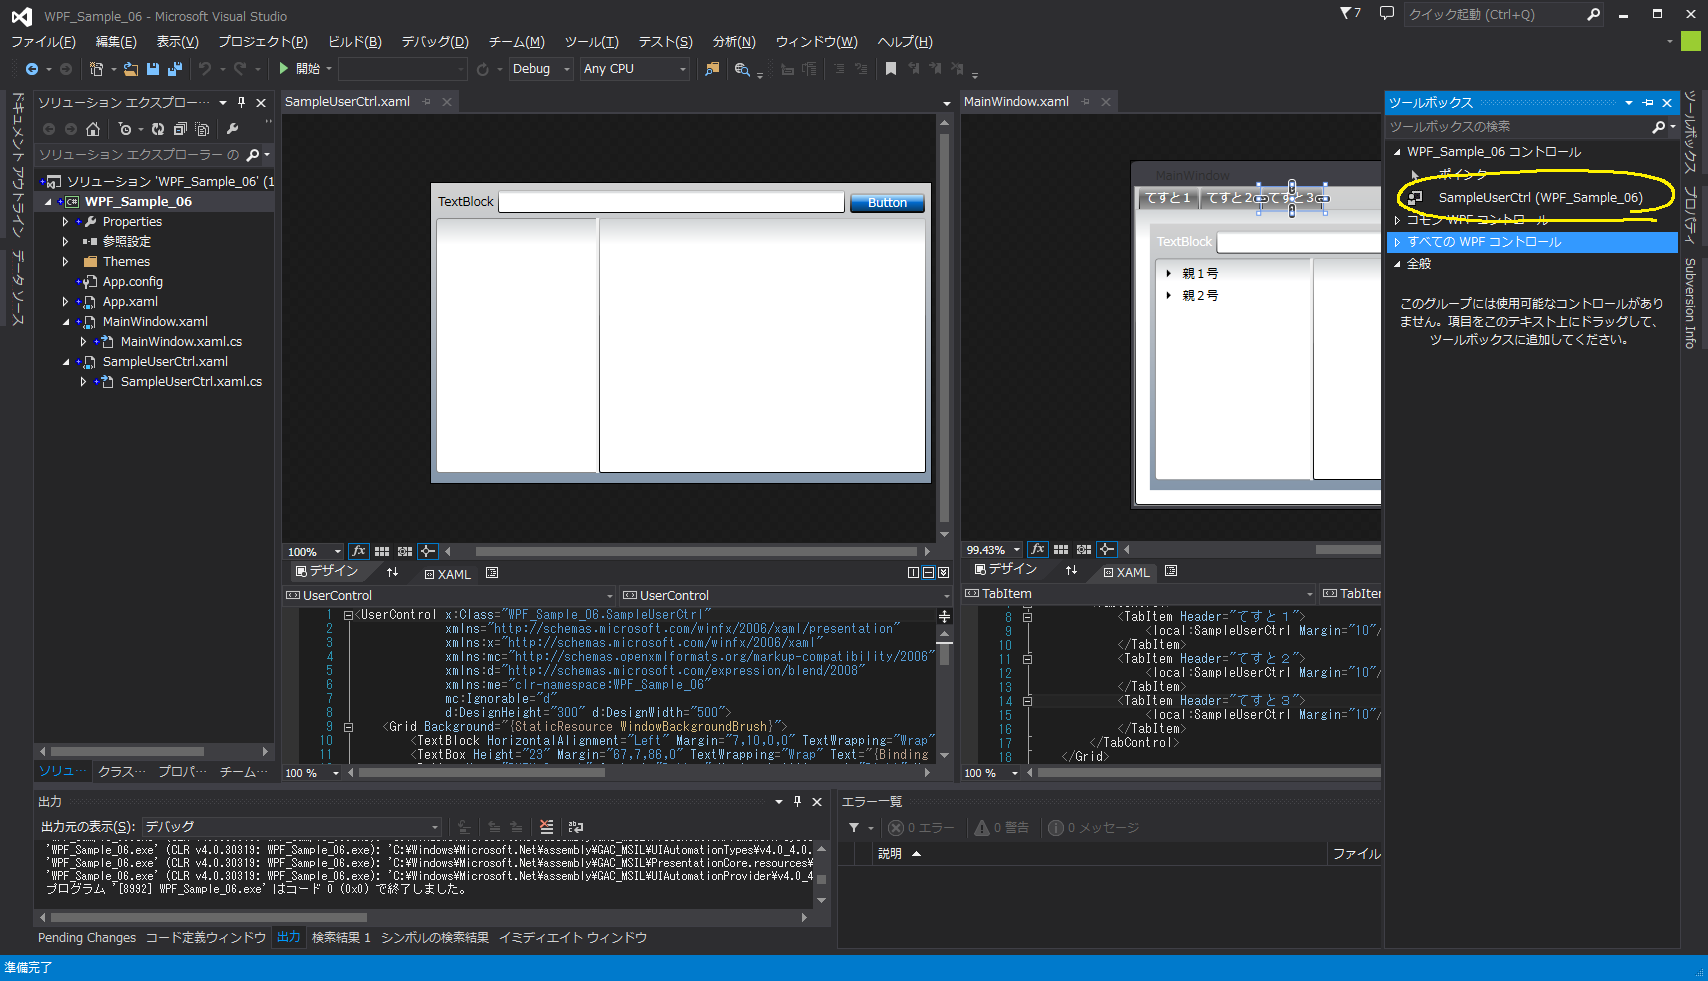1708x981 pixels.
Task: Switch to the MainWindow.xaml document tab
Action: pyautogui.click(x=1016, y=102)
